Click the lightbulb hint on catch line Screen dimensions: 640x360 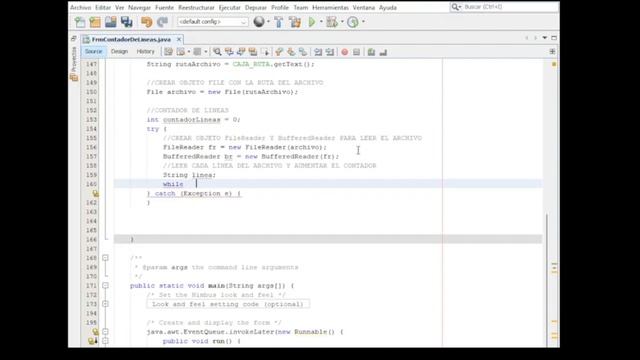[95, 193]
